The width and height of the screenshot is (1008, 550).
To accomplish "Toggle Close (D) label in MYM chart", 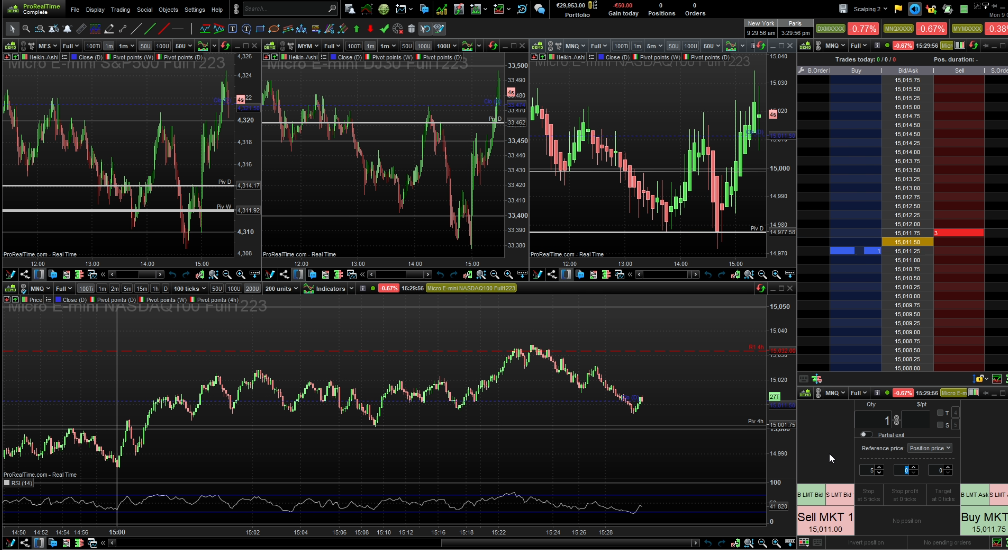I will tap(346, 57).
